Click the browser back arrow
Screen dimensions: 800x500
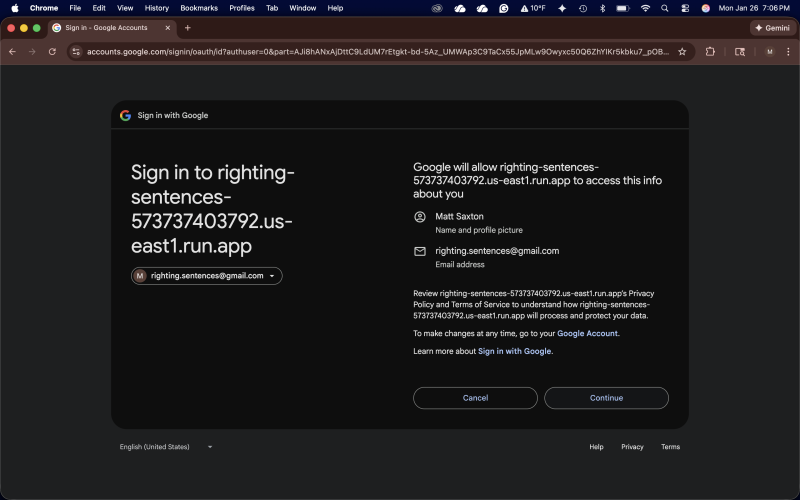point(12,52)
